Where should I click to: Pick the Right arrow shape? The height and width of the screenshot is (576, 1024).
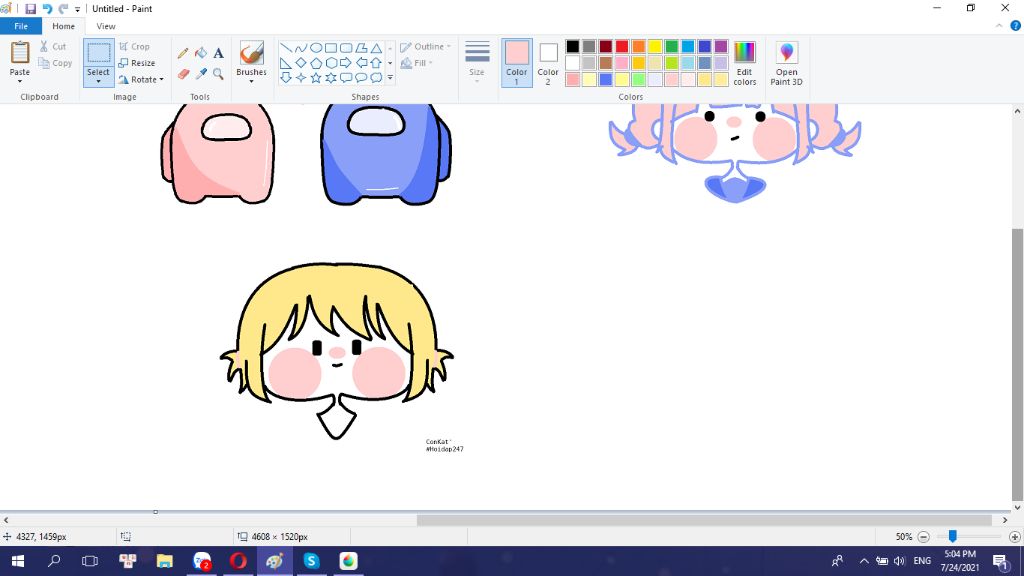pos(346,63)
